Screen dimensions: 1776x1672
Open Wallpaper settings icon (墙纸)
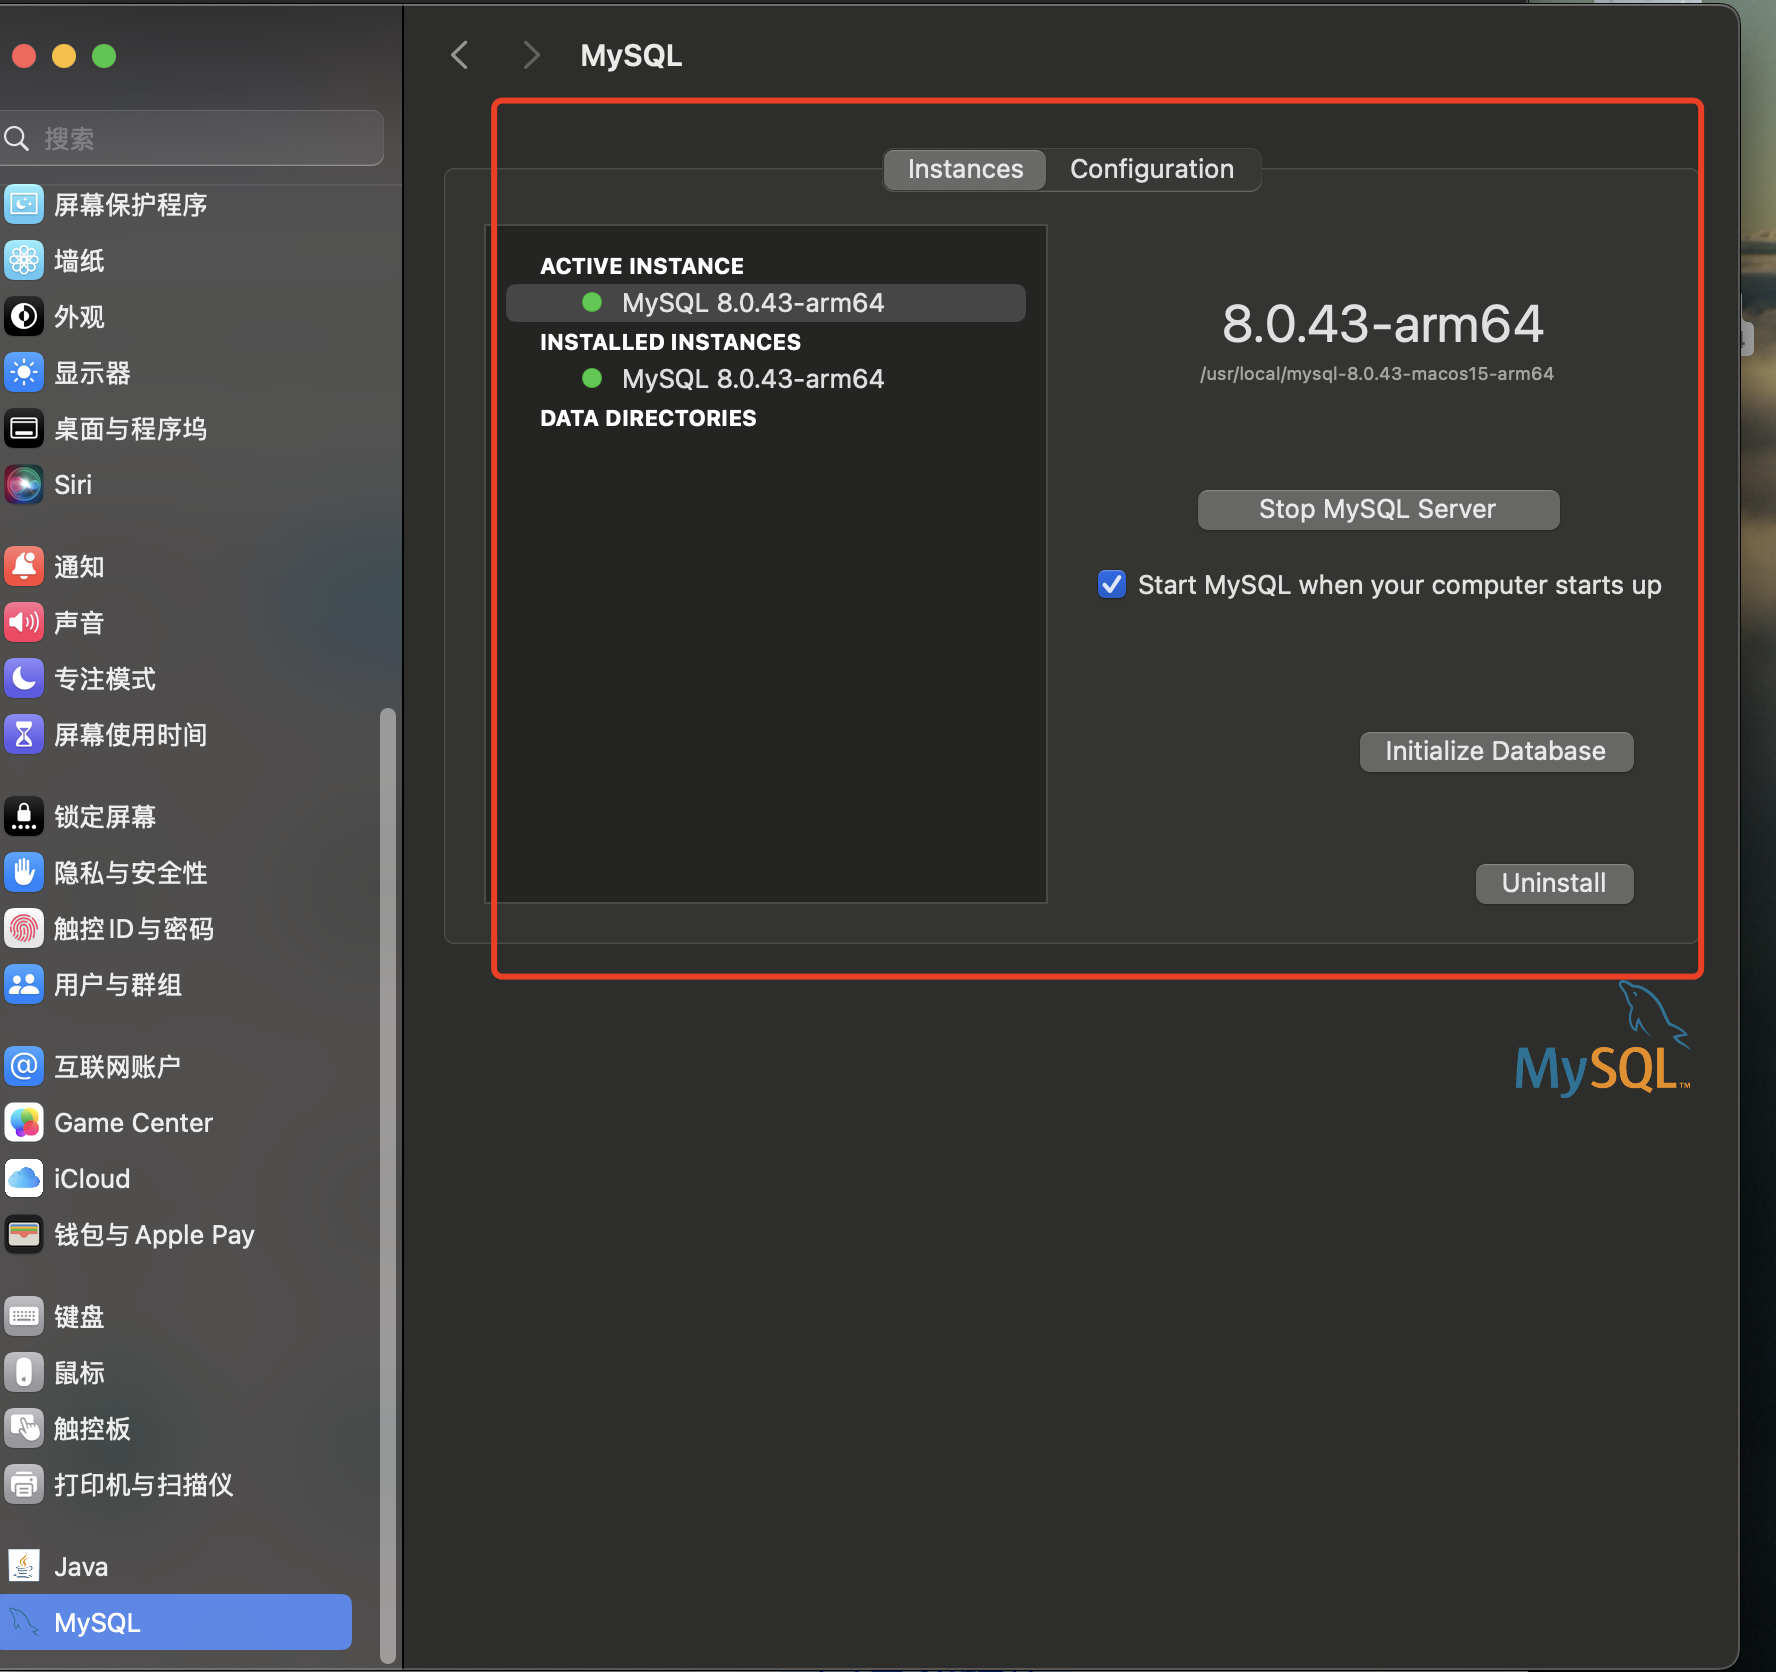[24, 261]
